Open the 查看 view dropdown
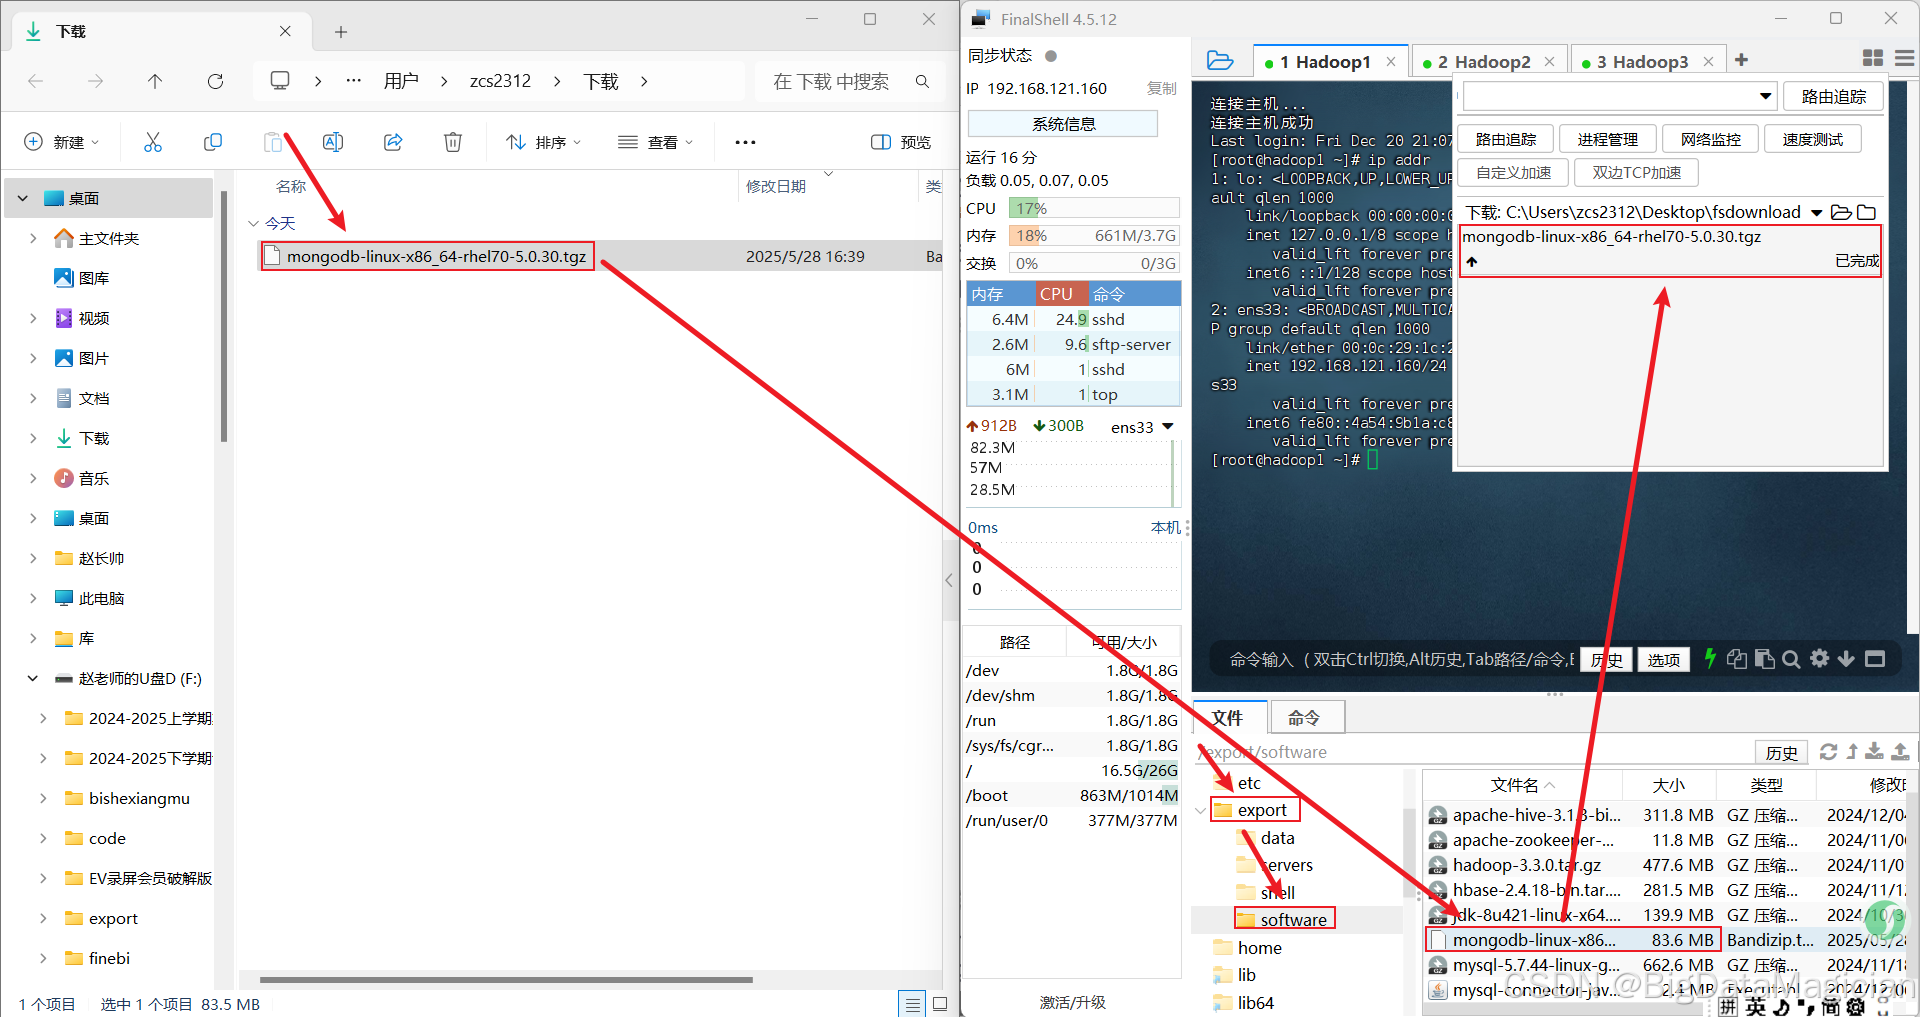The height and width of the screenshot is (1017, 1920). point(655,142)
